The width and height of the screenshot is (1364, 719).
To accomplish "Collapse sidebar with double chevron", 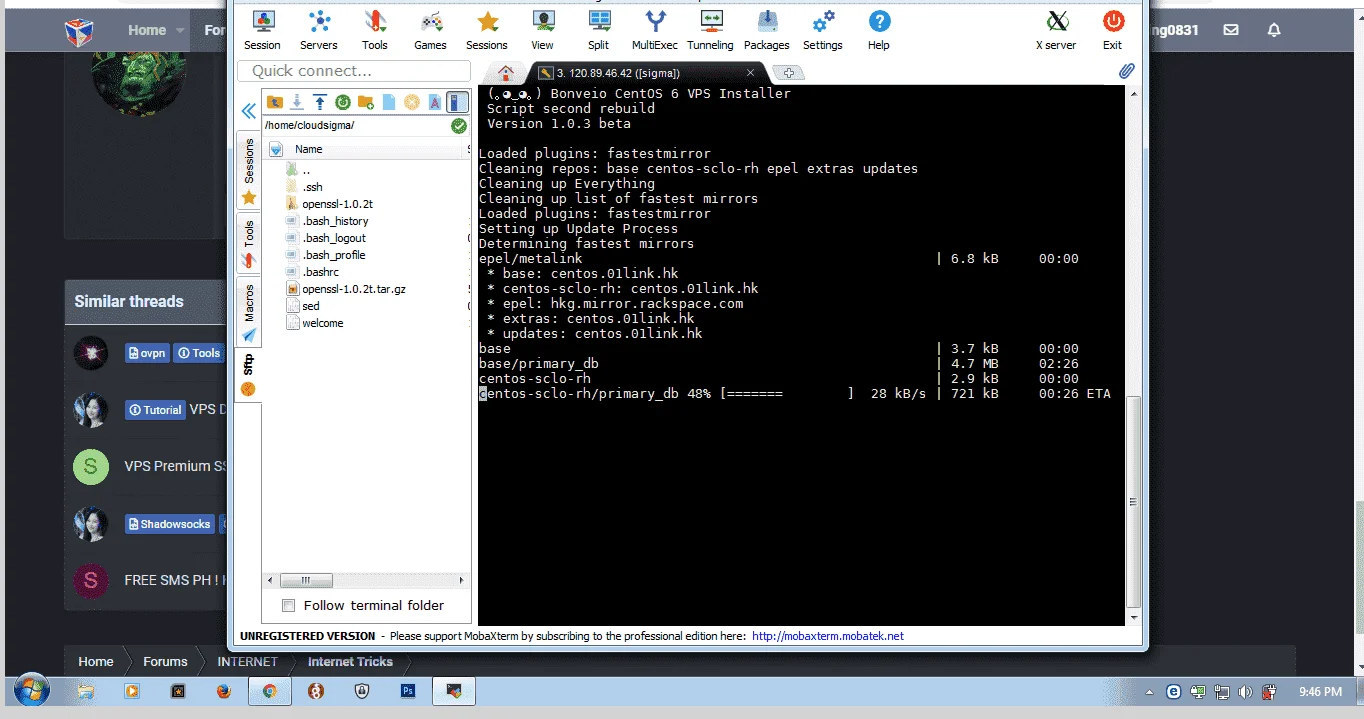I will coord(249,111).
